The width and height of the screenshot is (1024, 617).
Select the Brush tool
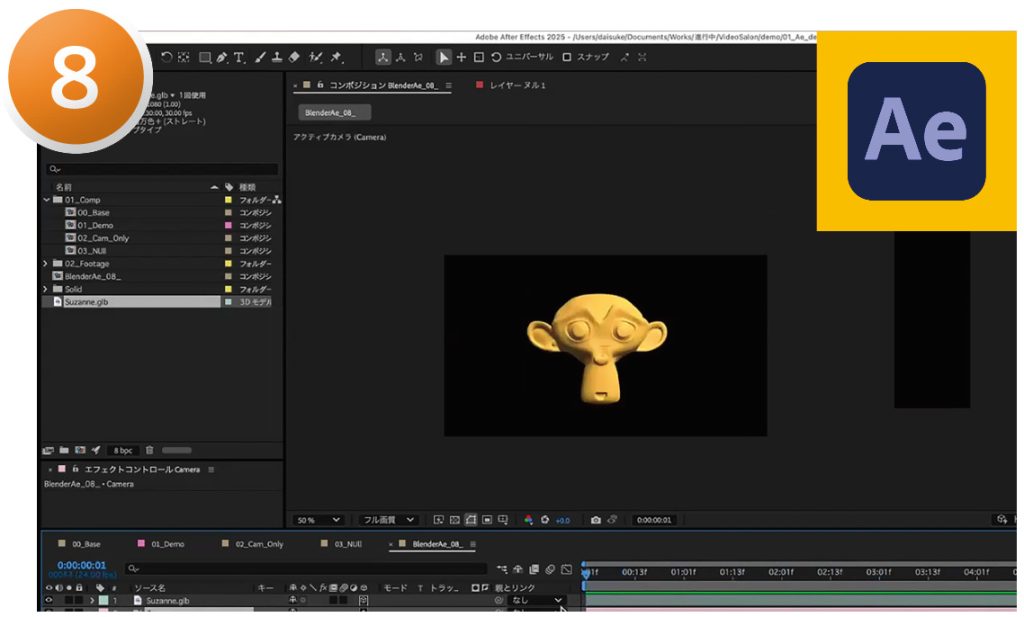click(x=260, y=57)
